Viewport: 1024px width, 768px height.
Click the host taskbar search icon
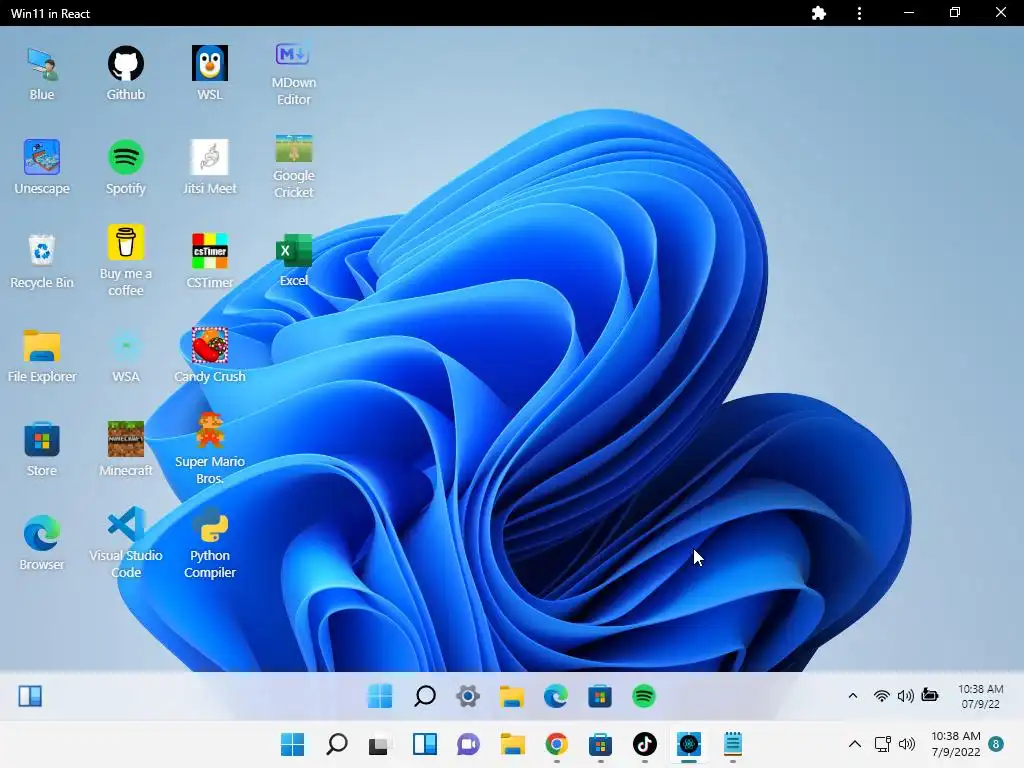(x=337, y=744)
